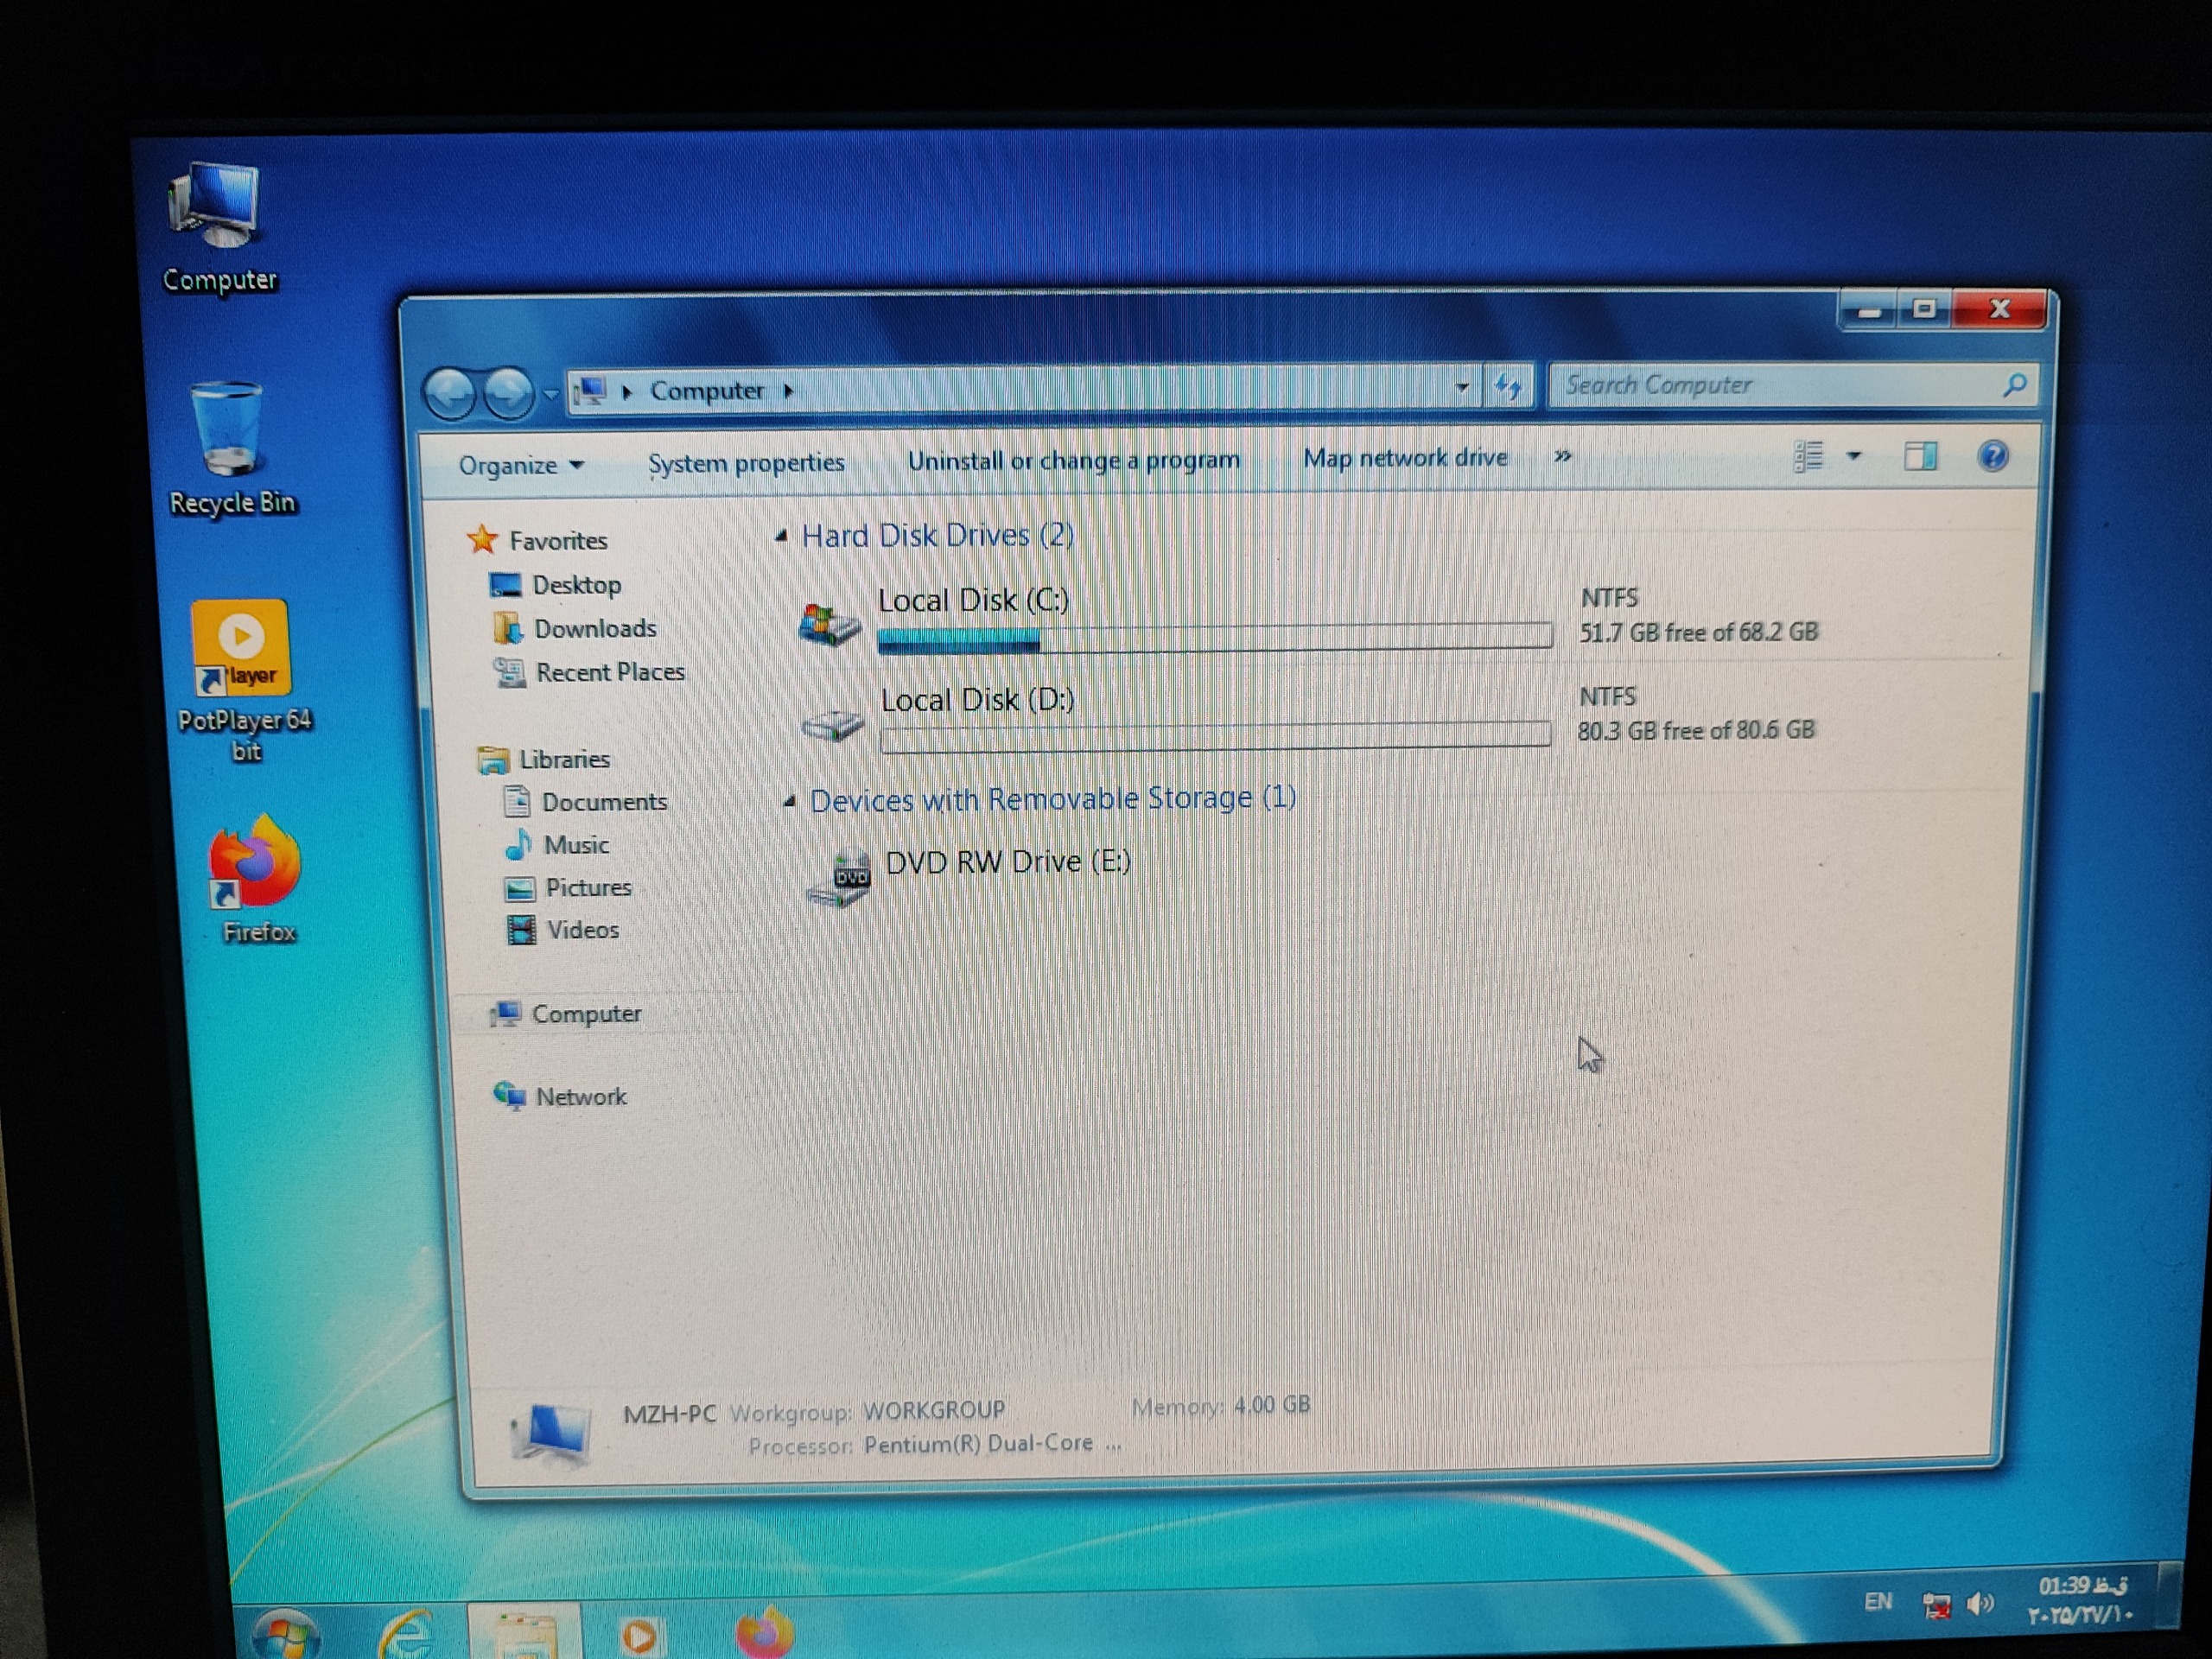The image size is (2212, 1659).
Task: Collapse the Hard Disk Drives group
Action: 782,537
